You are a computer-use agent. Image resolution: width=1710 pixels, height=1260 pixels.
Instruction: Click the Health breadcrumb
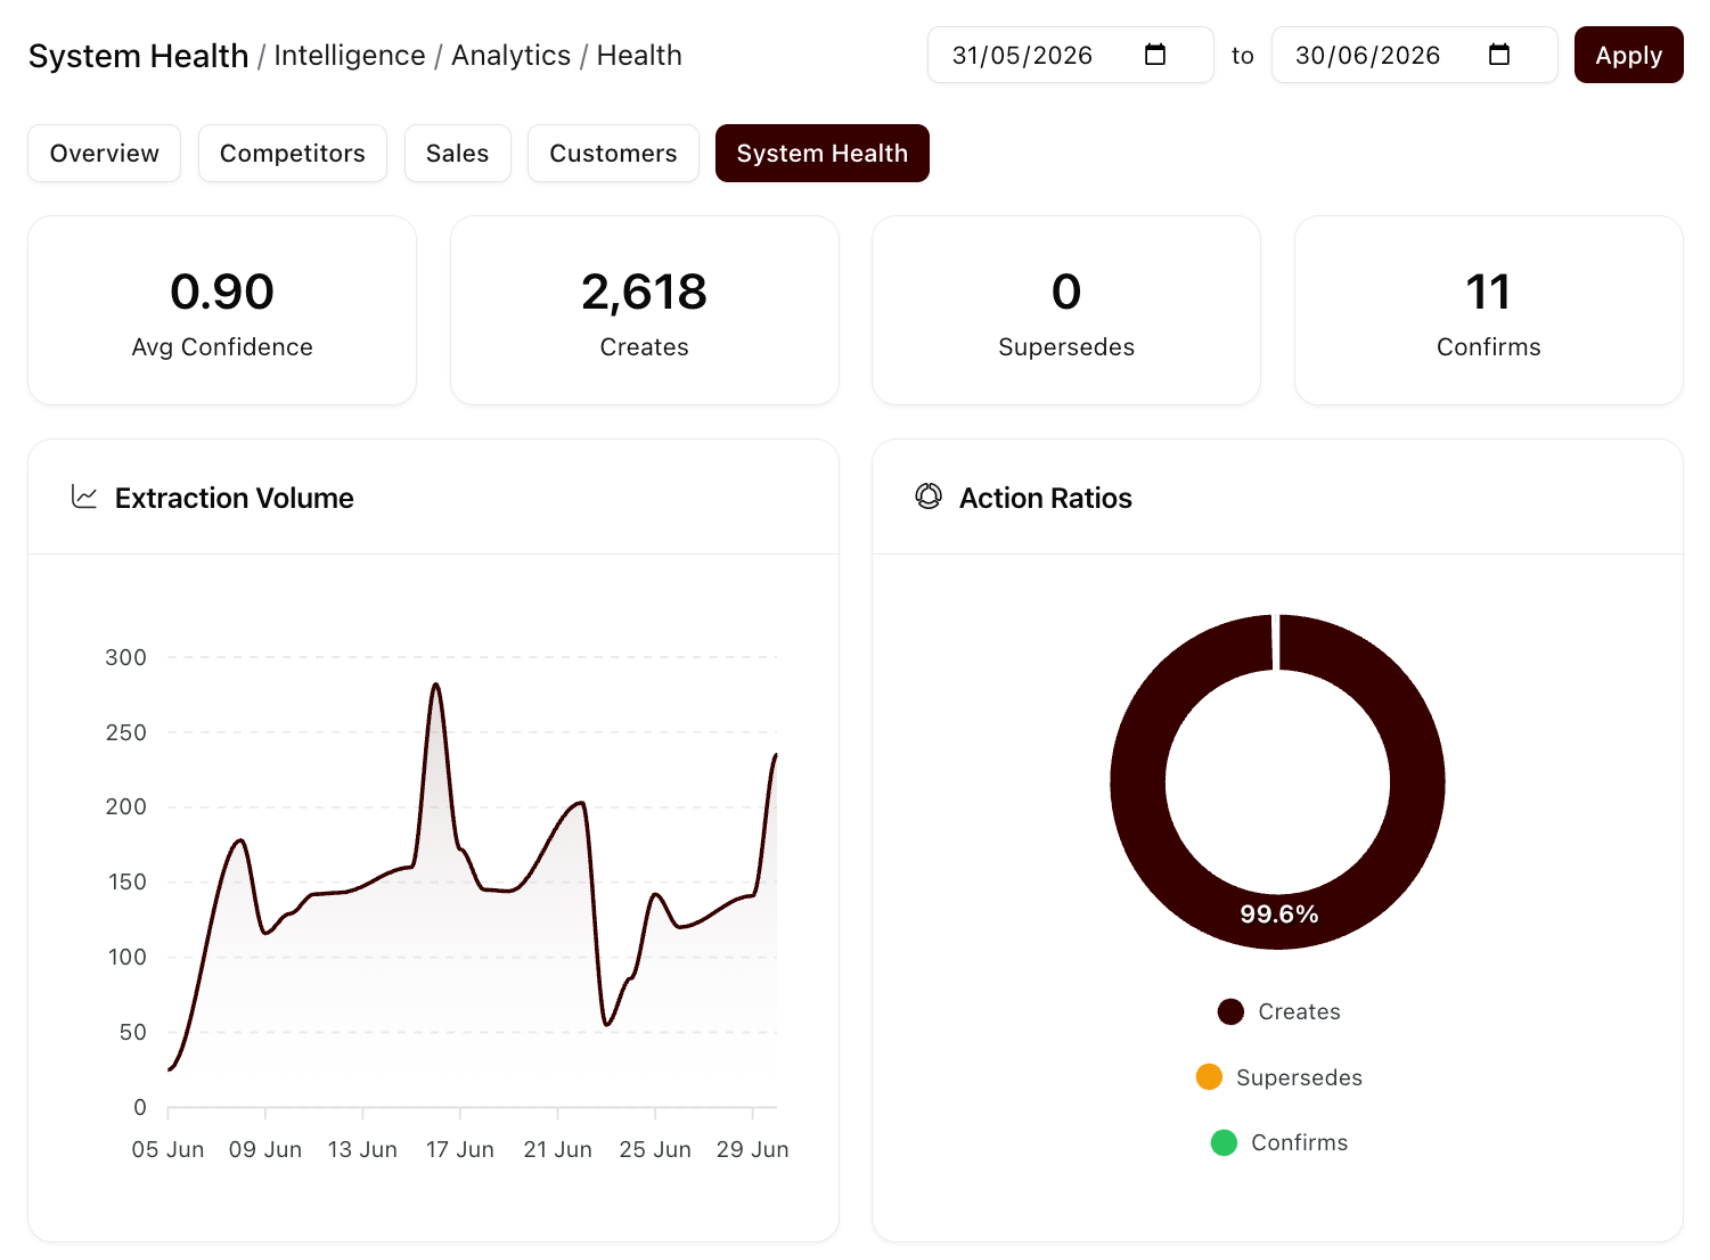click(639, 55)
